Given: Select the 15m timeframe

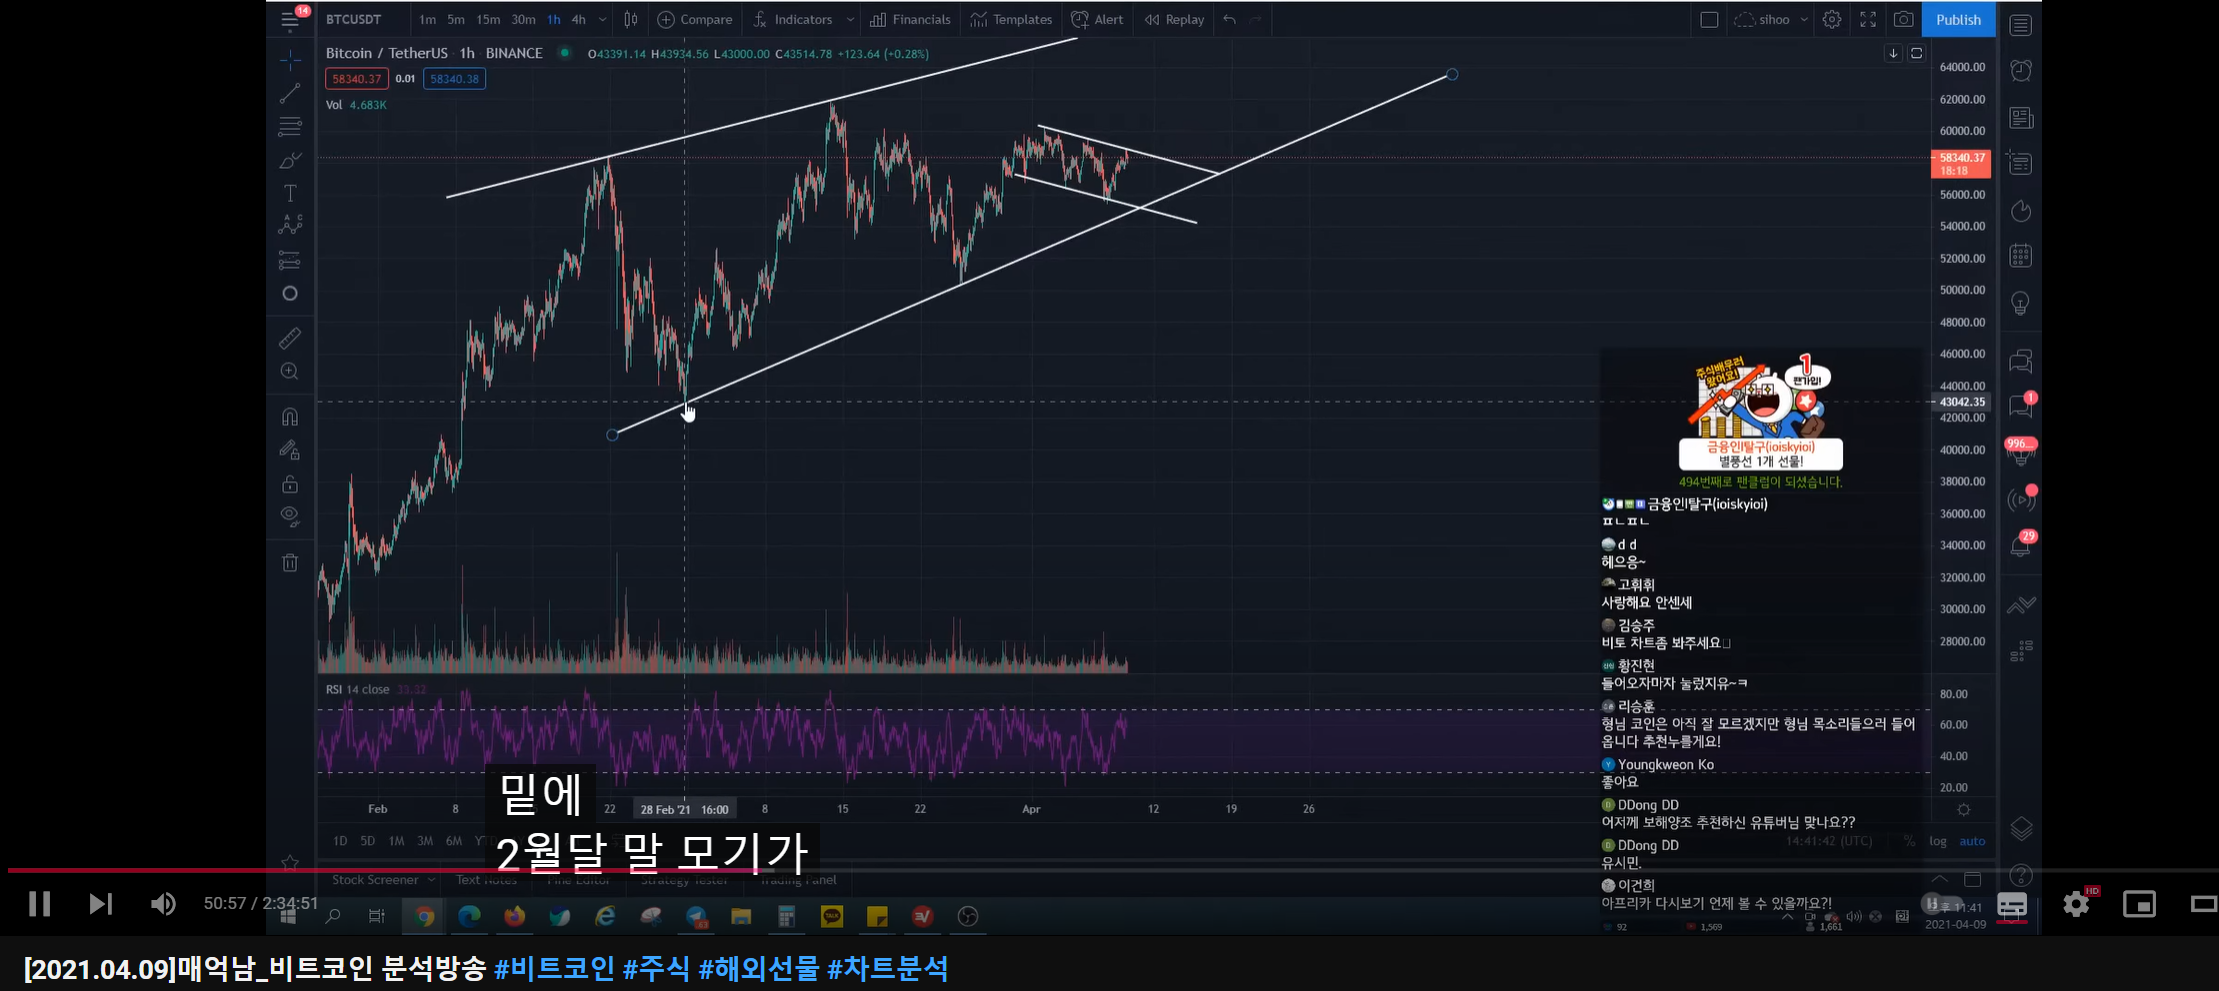Looking at the screenshot, I should 488,19.
